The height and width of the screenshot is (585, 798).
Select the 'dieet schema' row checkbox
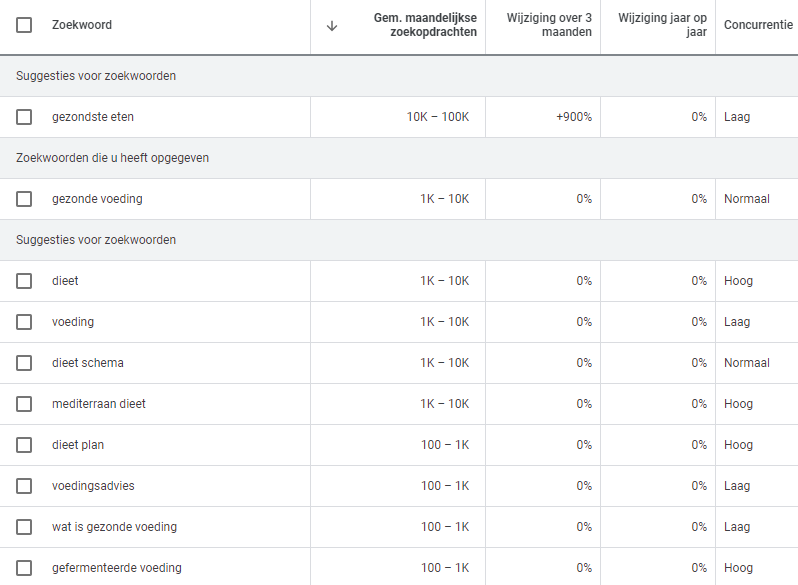(x=24, y=363)
